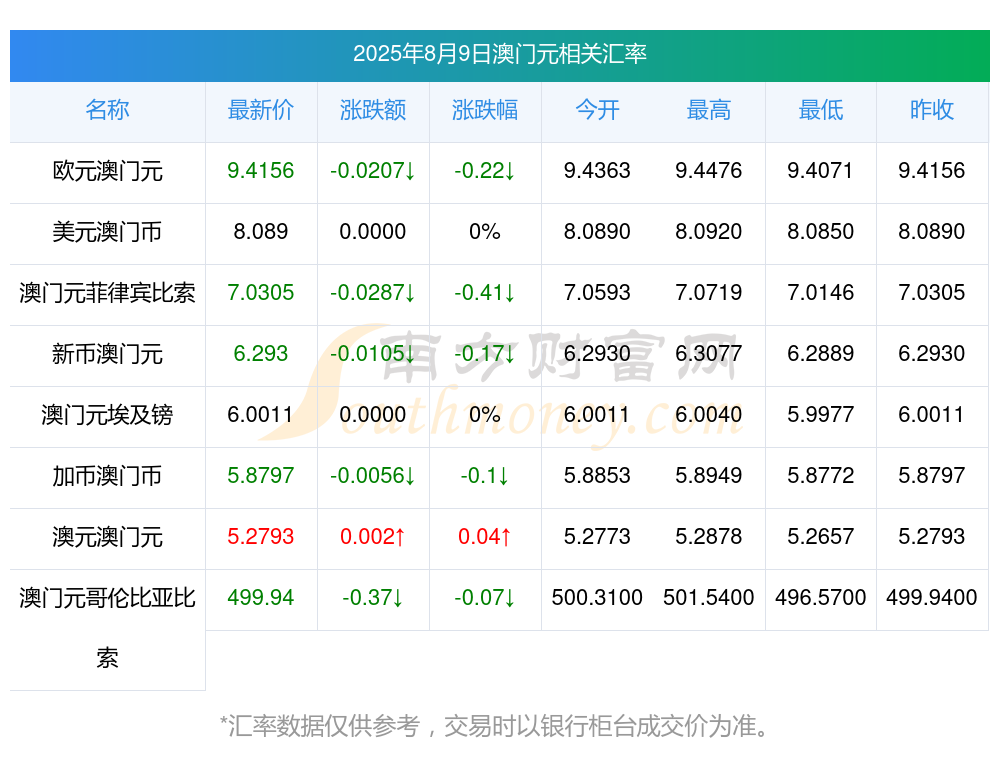
Task: Click the 新币澳门元 row name
Action: (x=107, y=353)
